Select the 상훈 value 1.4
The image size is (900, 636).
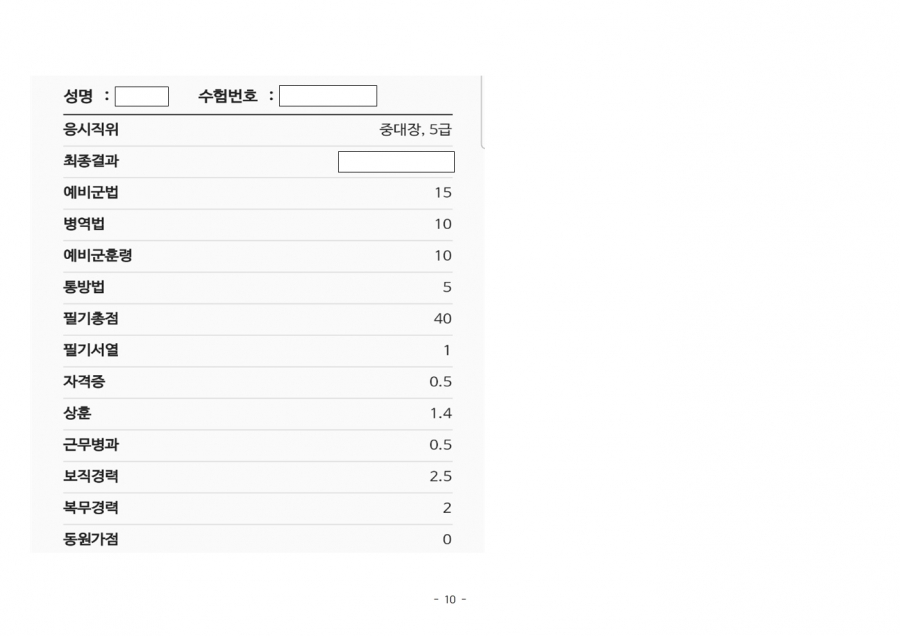(x=441, y=413)
